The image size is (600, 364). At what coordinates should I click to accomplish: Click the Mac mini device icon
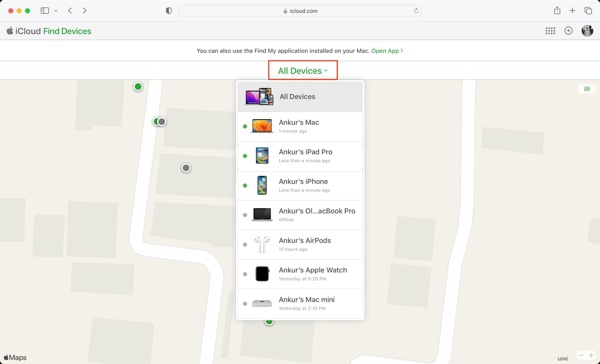click(262, 304)
